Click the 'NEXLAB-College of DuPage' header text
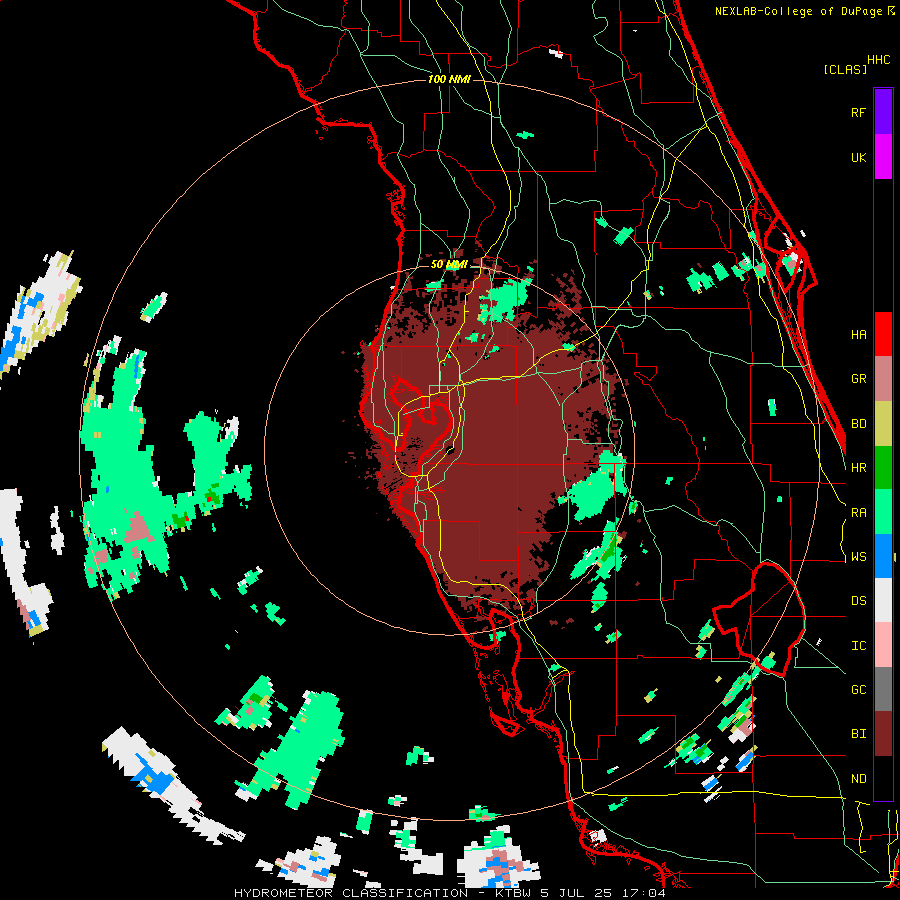This screenshot has height=900, width=900. coord(799,11)
